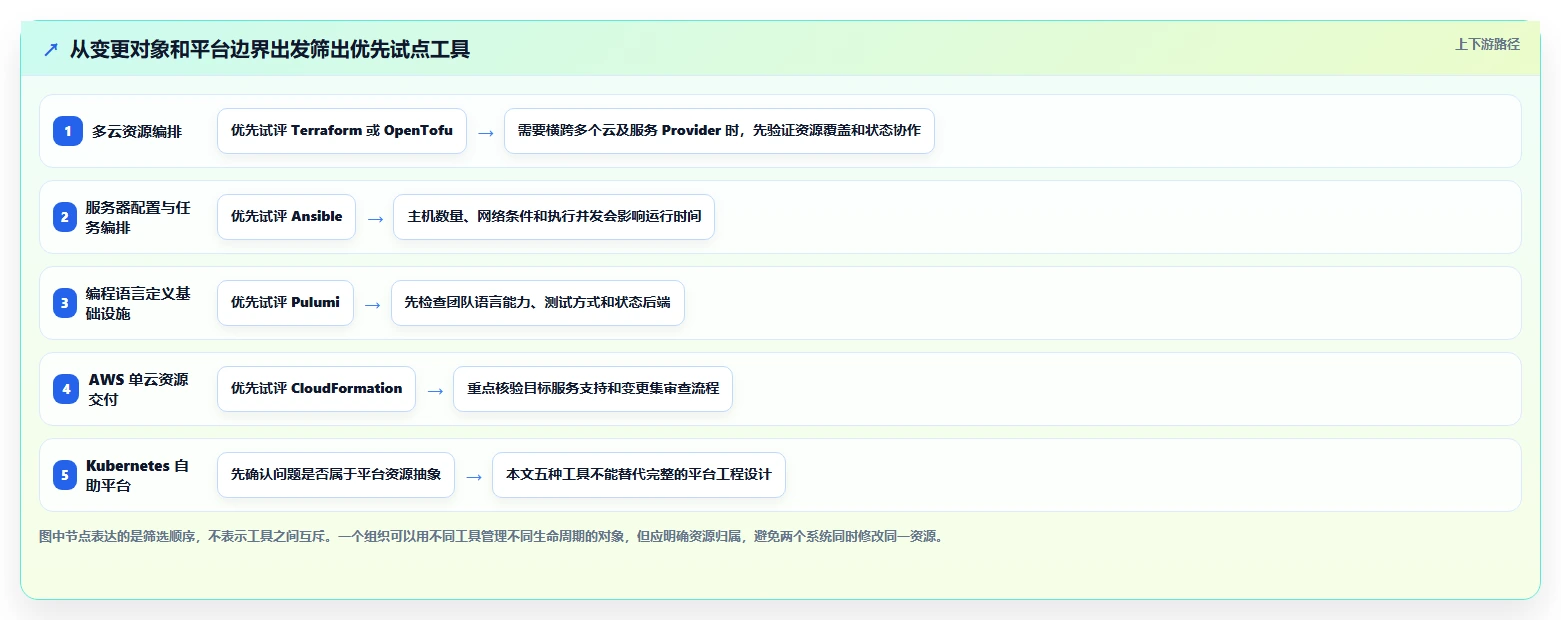Click the footnote starting 图中节点表达的是筛选顺序
The image size is (1561, 620).
click(x=491, y=537)
